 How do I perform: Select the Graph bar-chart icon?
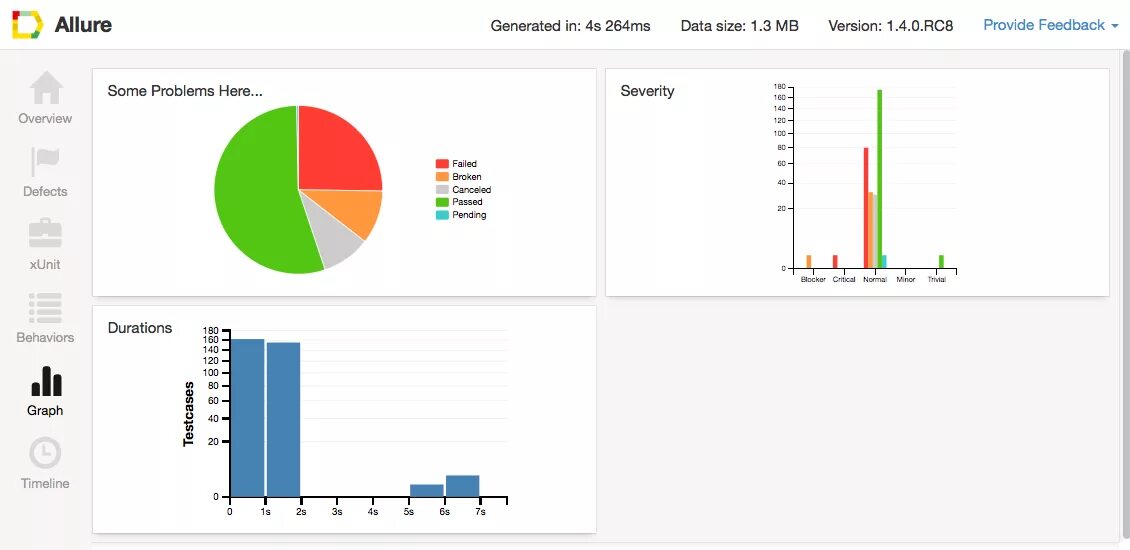click(46, 381)
